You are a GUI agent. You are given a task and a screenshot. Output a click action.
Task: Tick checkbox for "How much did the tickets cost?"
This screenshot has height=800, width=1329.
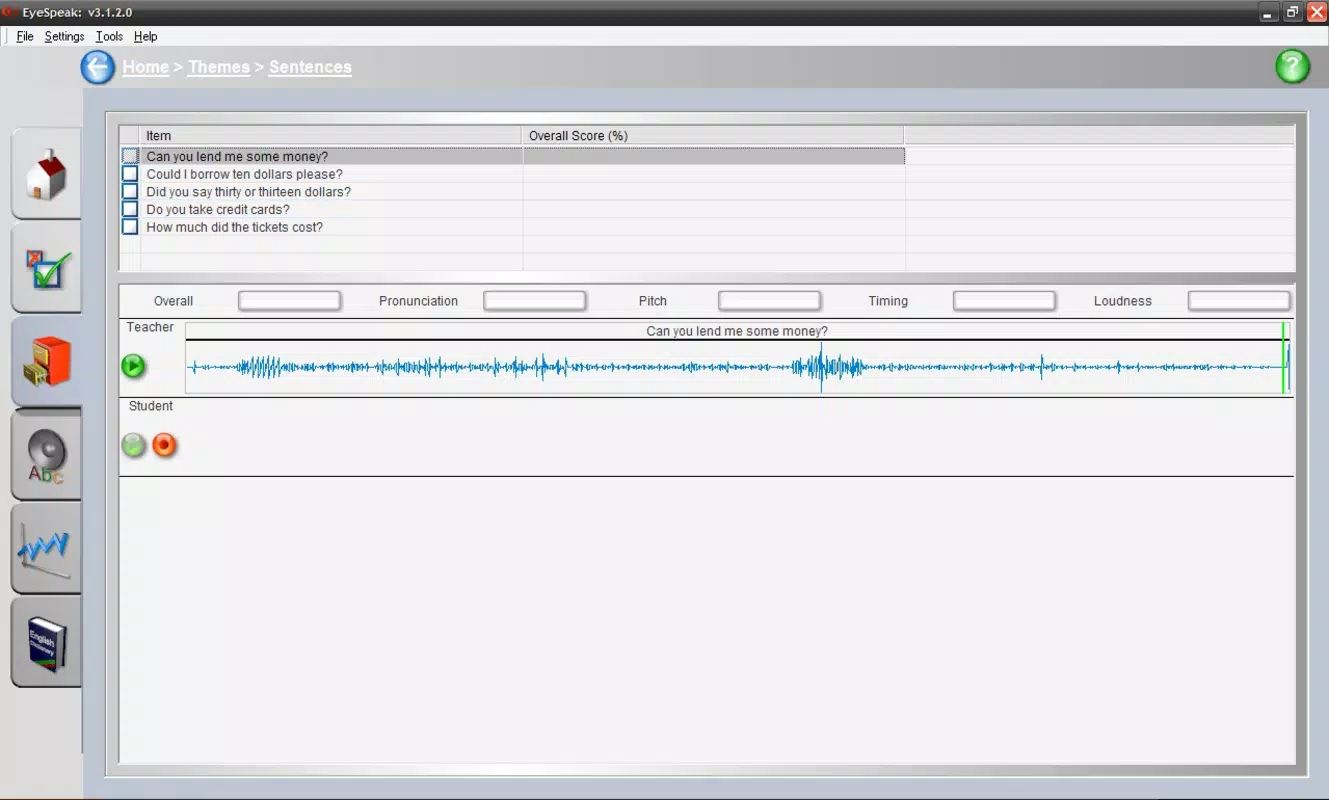(x=130, y=227)
